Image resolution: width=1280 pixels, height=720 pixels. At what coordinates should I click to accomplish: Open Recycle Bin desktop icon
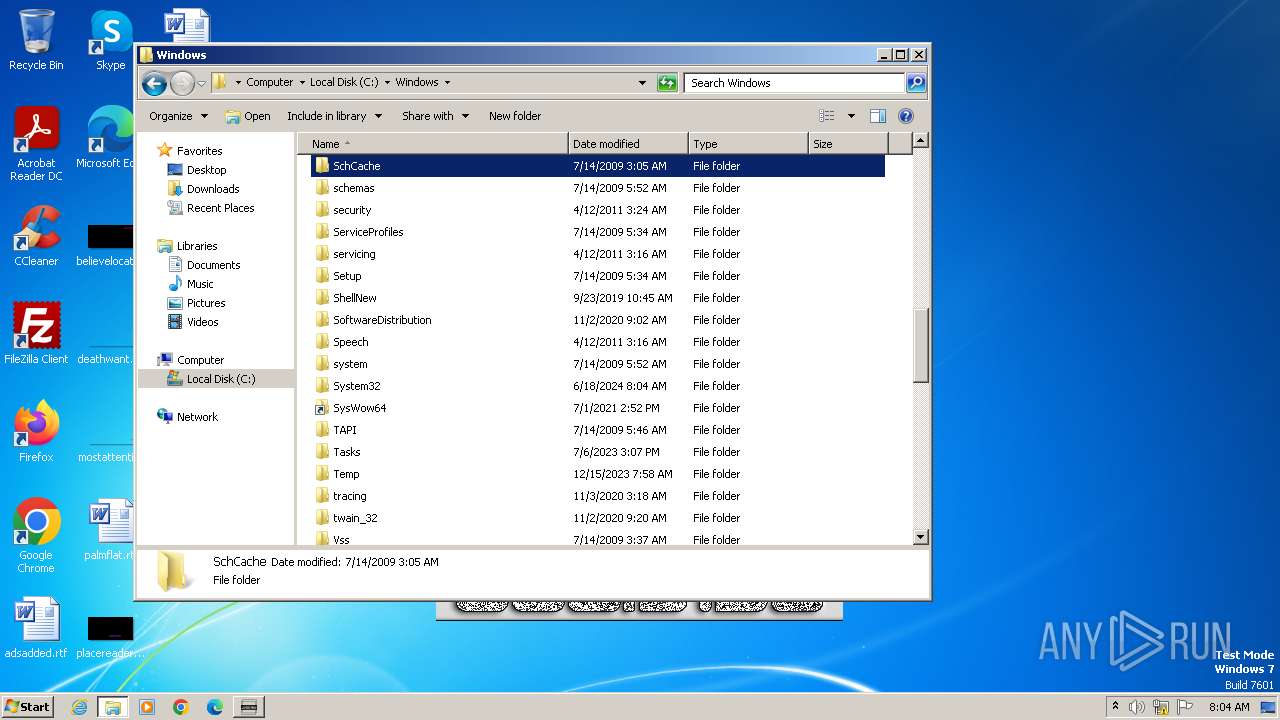[x=36, y=40]
